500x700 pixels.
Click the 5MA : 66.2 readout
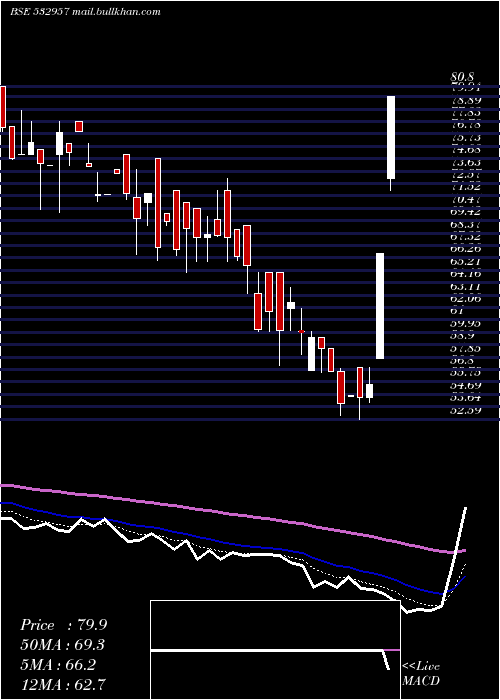tap(58, 665)
